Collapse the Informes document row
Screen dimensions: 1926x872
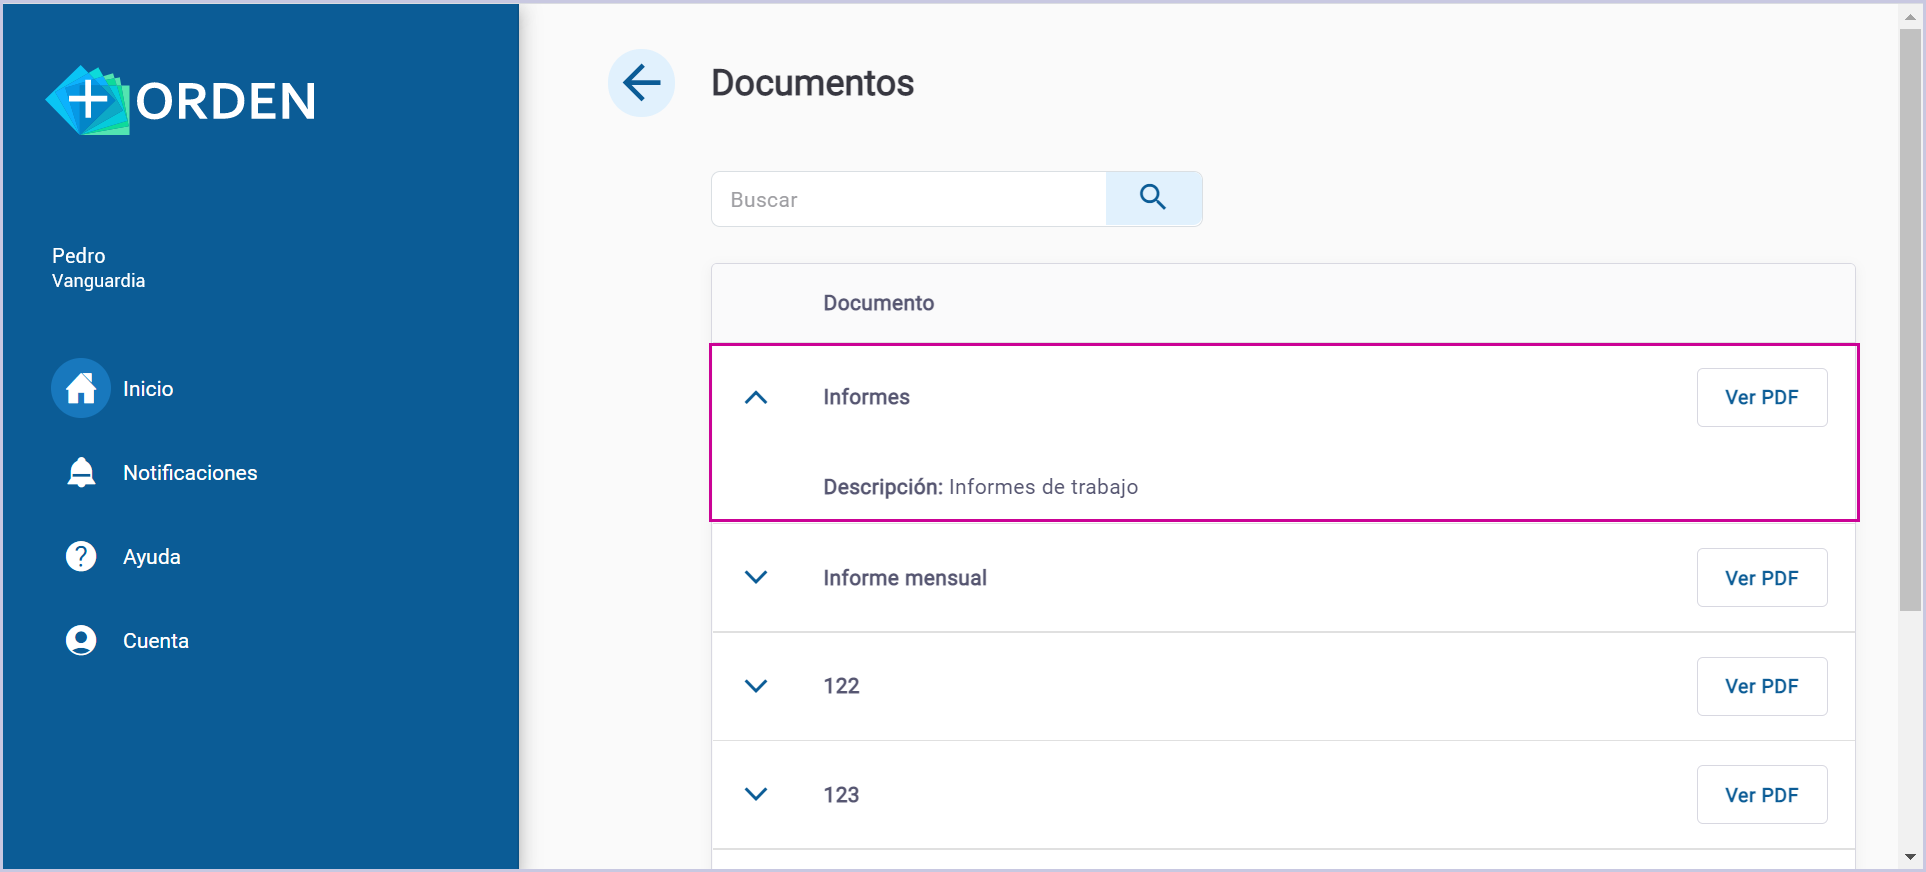tap(756, 397)
